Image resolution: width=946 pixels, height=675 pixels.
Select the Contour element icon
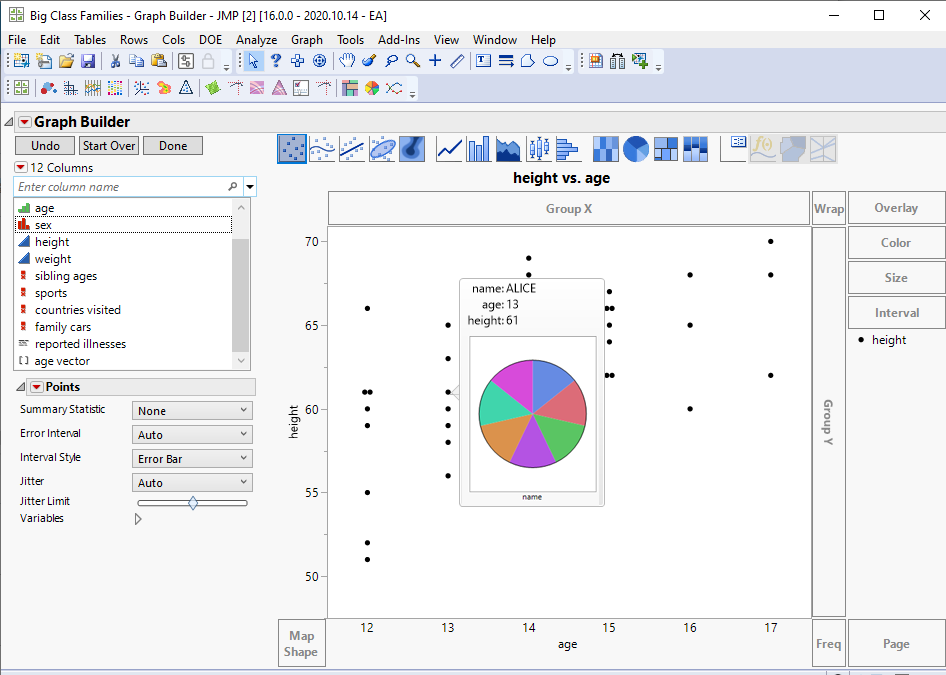[x=412, y=149]
